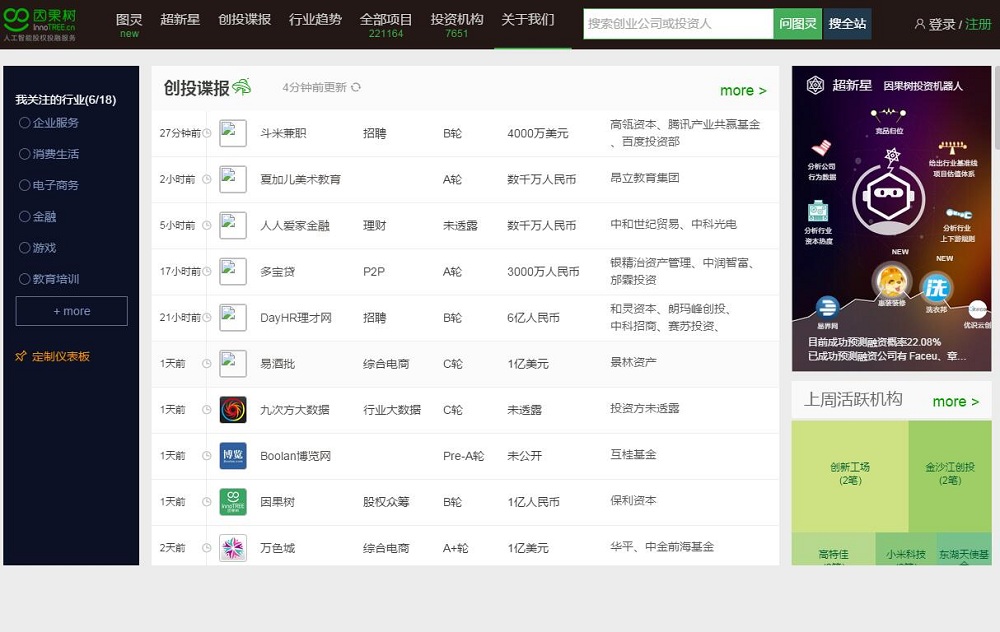Screen dimensions: 1000x632
Task: Click the Pre-A轮 round cell
Action: (x=463, y=455)
